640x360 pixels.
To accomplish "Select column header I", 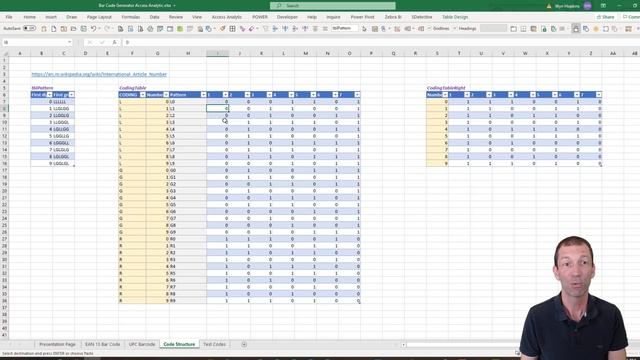I will click(x=218, y=53).
